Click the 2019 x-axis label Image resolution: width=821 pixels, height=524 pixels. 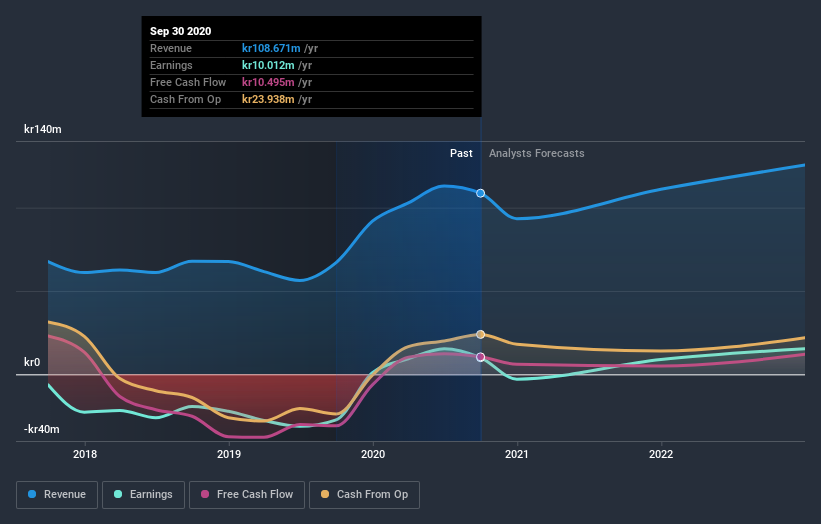(x=229, y=454)
